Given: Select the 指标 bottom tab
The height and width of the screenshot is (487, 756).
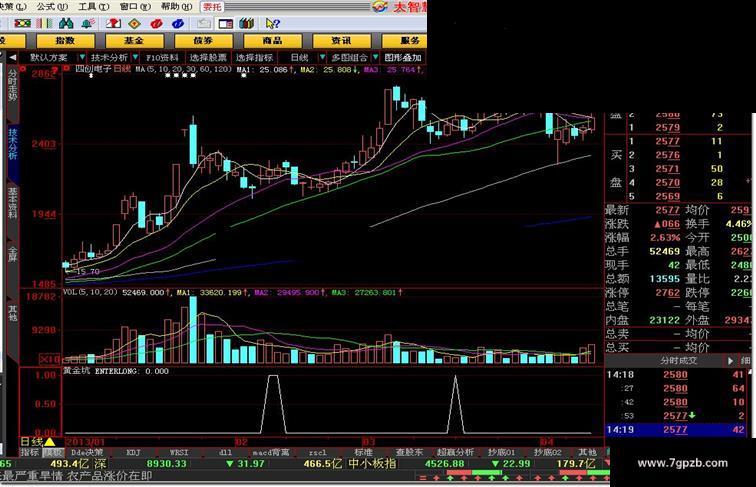Looking at the screenshot, I should coord(30,452).
